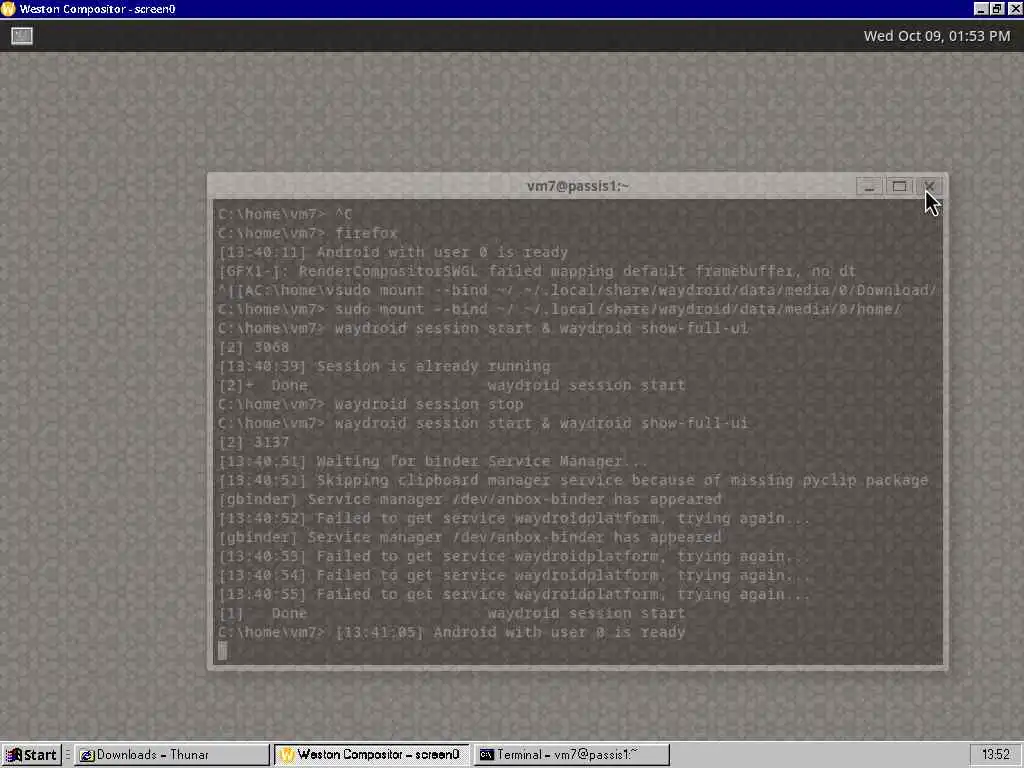Click the Weston Compositor window title icon
The width and height of the screenshot is (1024, 768).
point(8,8)
